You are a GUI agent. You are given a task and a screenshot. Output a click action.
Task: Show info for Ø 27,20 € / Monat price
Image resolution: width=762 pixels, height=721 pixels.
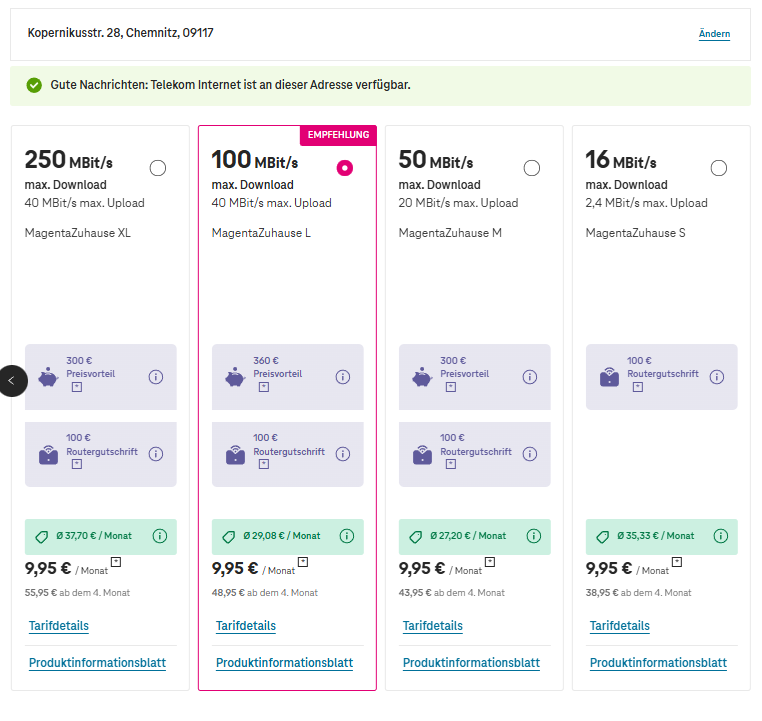(534, 536)
